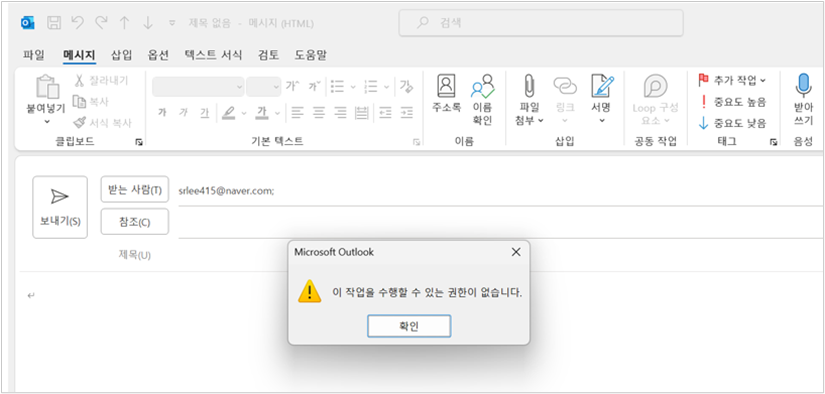Click the bullet list icon
This screenshot has height=394, width=825.
[x=337, y=86]
